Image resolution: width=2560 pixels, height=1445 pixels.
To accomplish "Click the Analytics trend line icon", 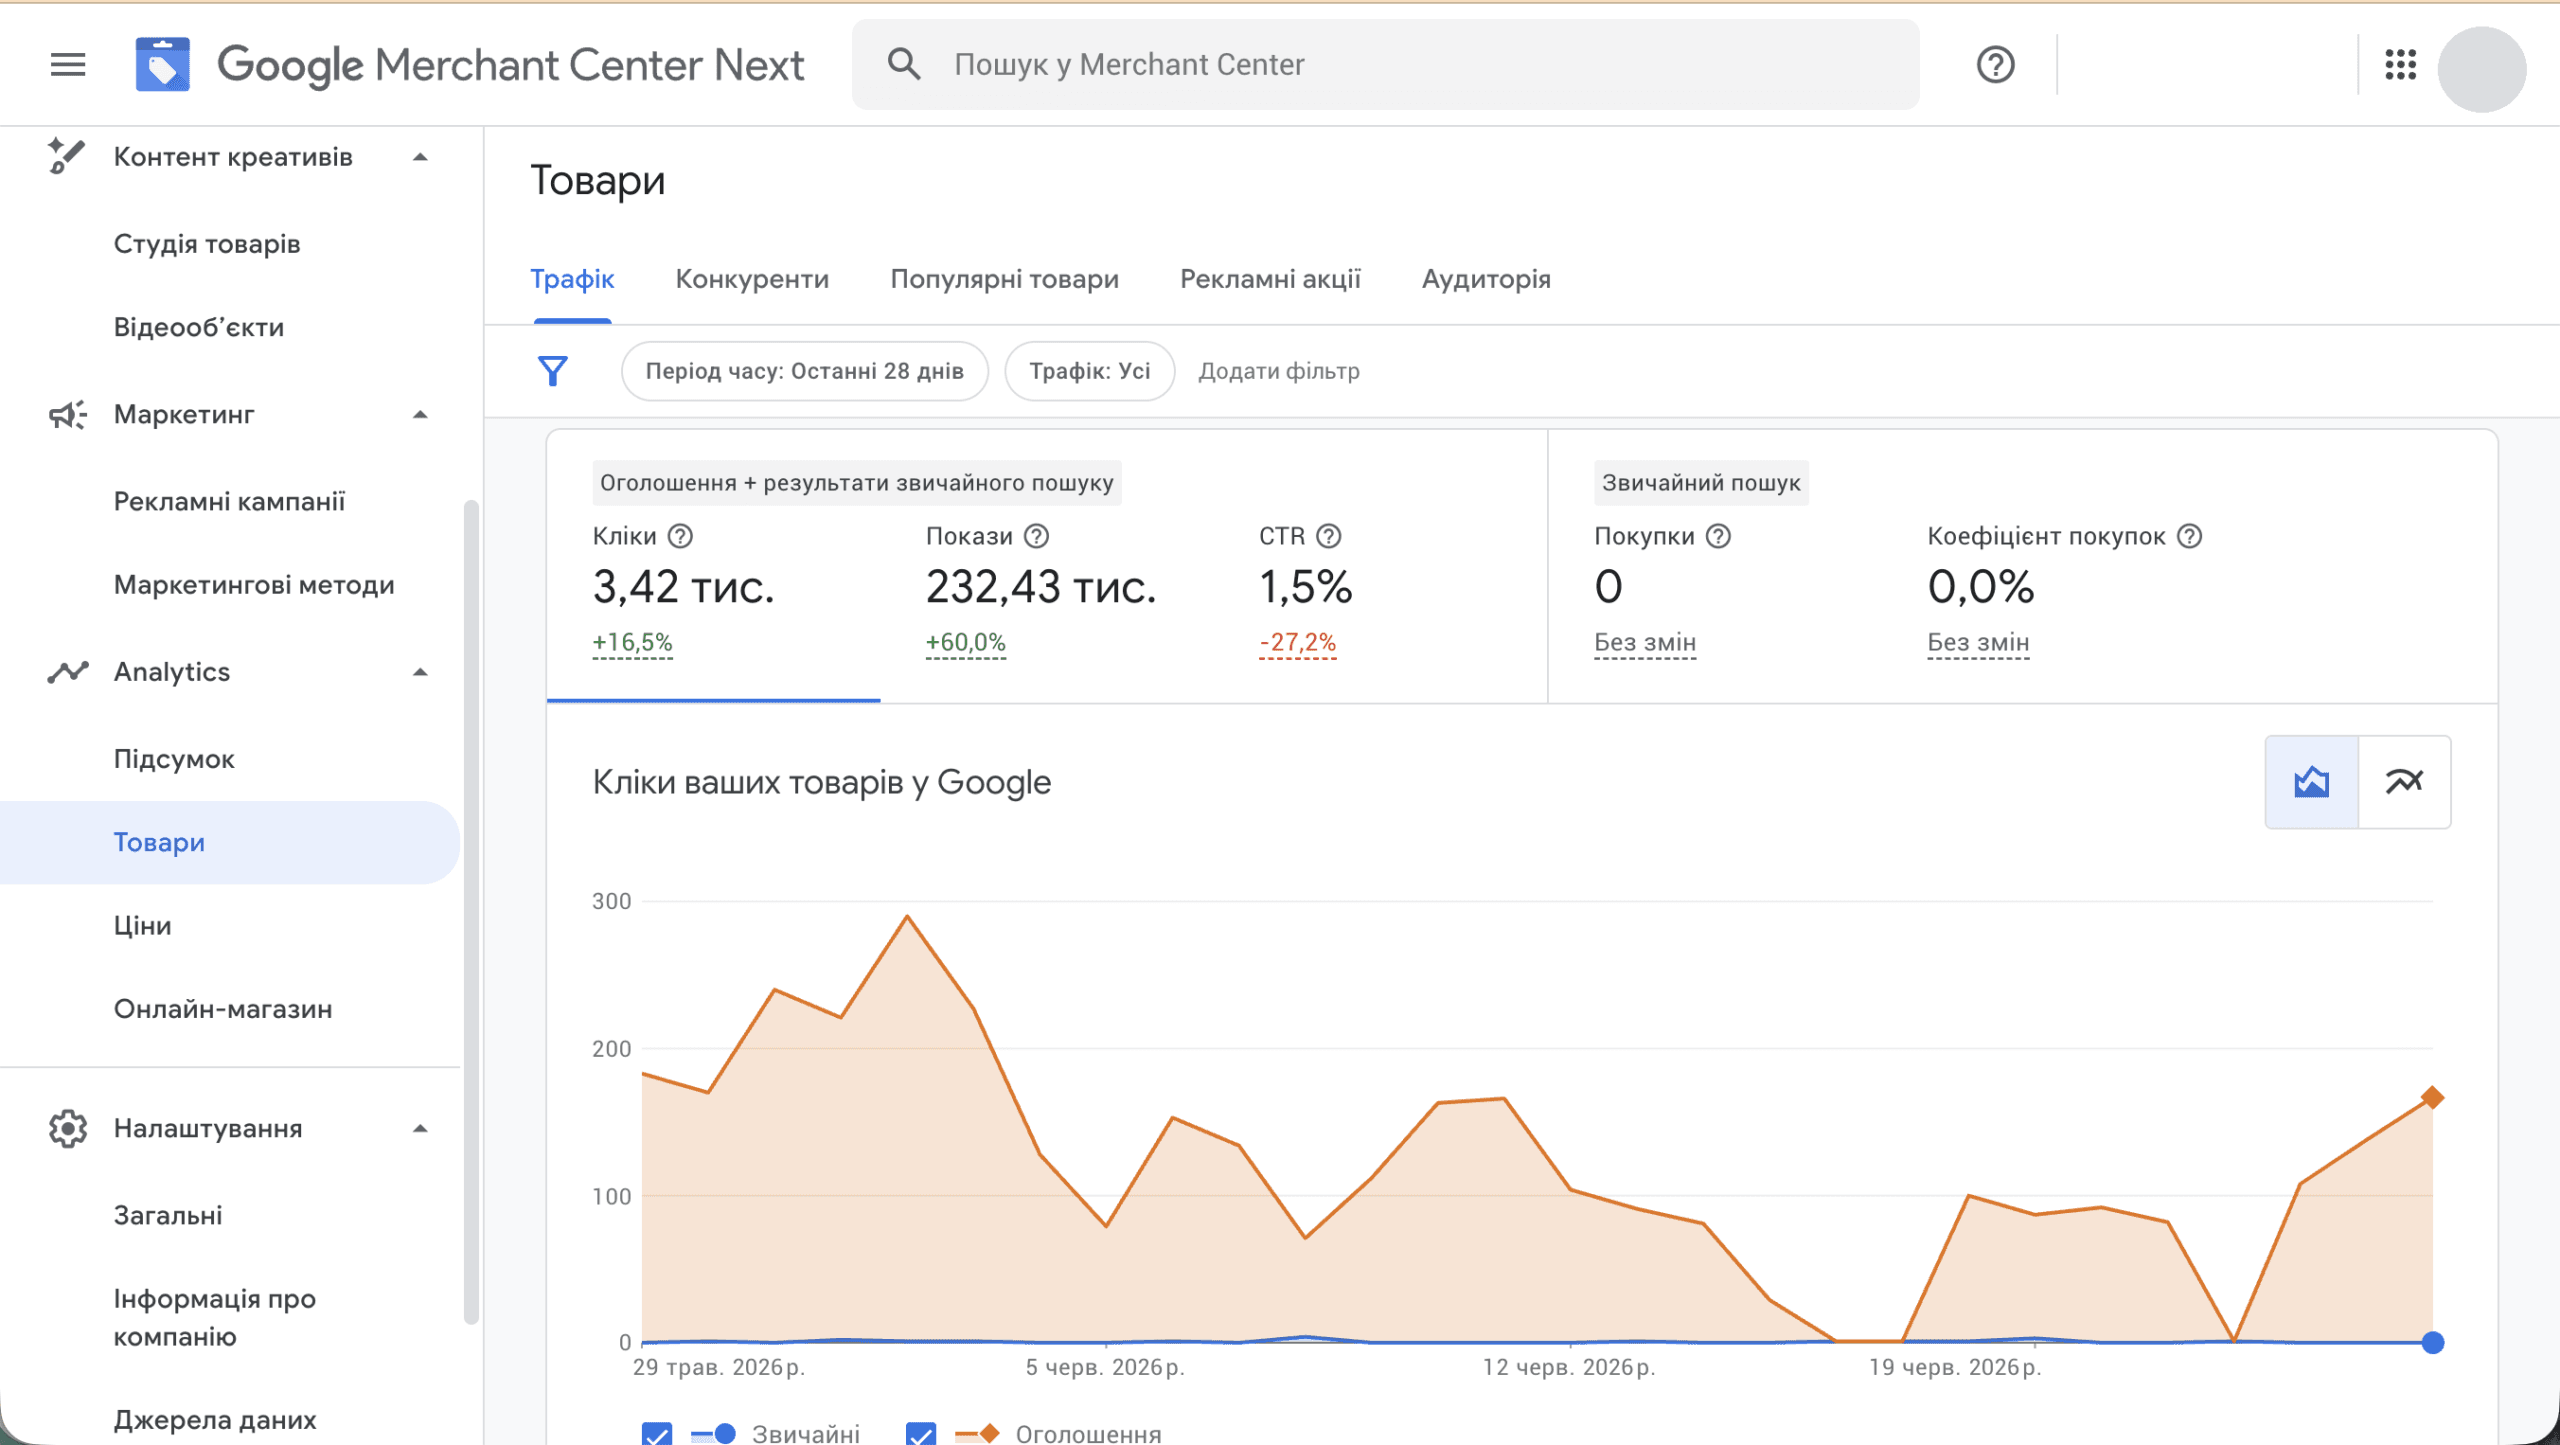I will click(x=67, y=672).
